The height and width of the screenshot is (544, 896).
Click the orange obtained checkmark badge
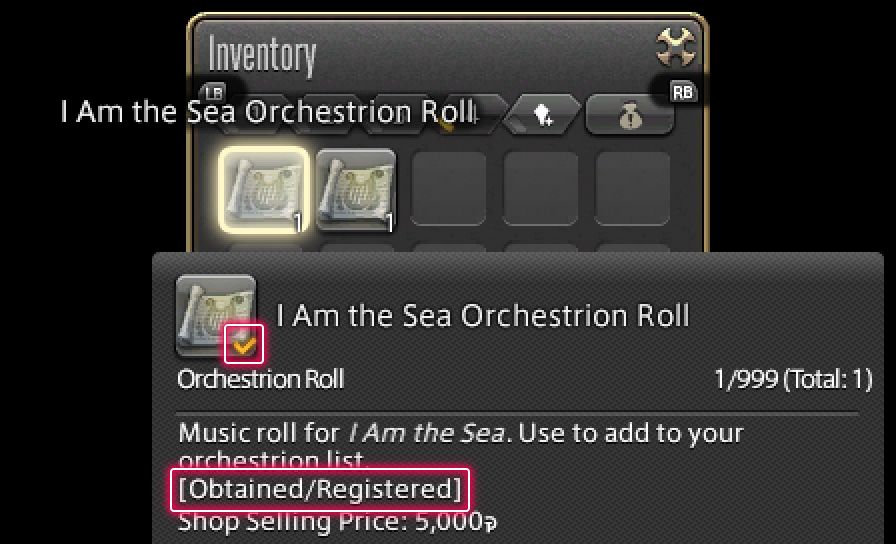point(244,345)
